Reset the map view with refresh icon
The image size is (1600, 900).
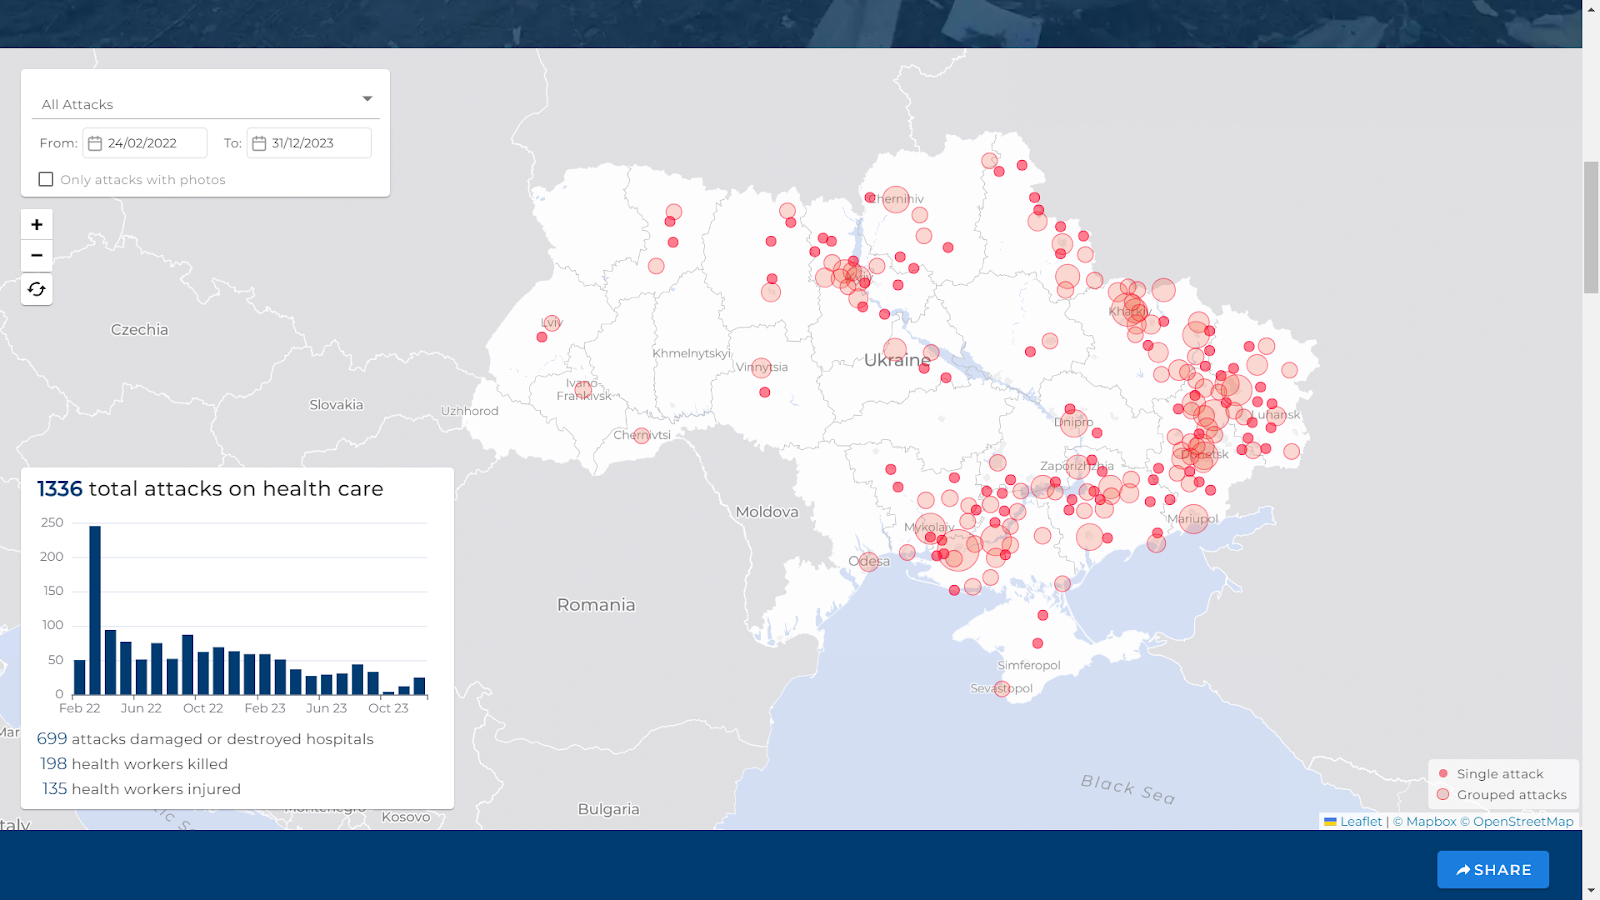pos(36,289)
